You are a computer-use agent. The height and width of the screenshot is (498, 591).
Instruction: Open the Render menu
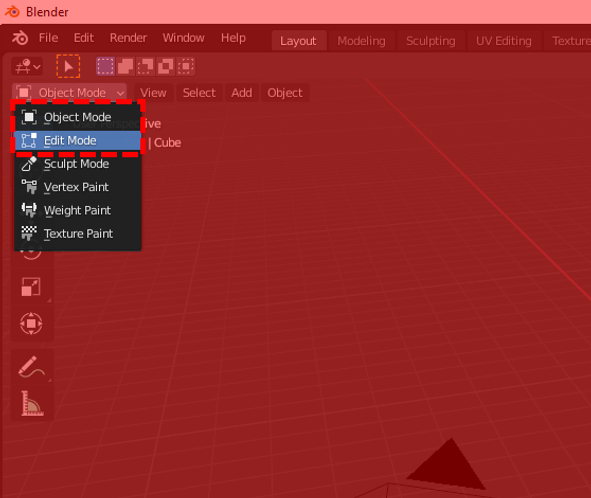[128, 38]
